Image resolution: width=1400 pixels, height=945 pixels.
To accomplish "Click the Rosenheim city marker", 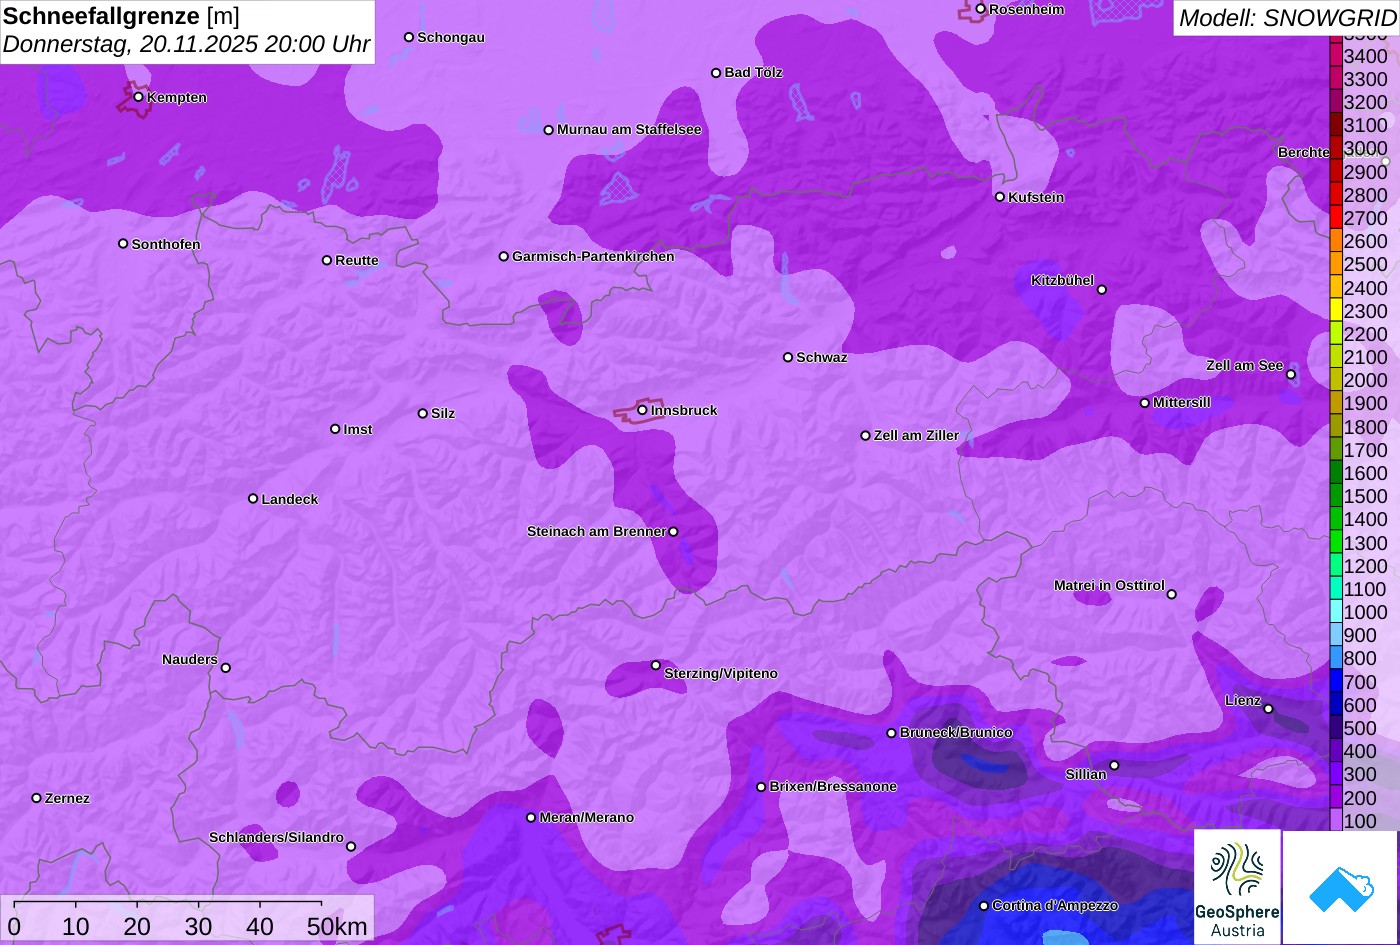I will [x=981, y=9].
